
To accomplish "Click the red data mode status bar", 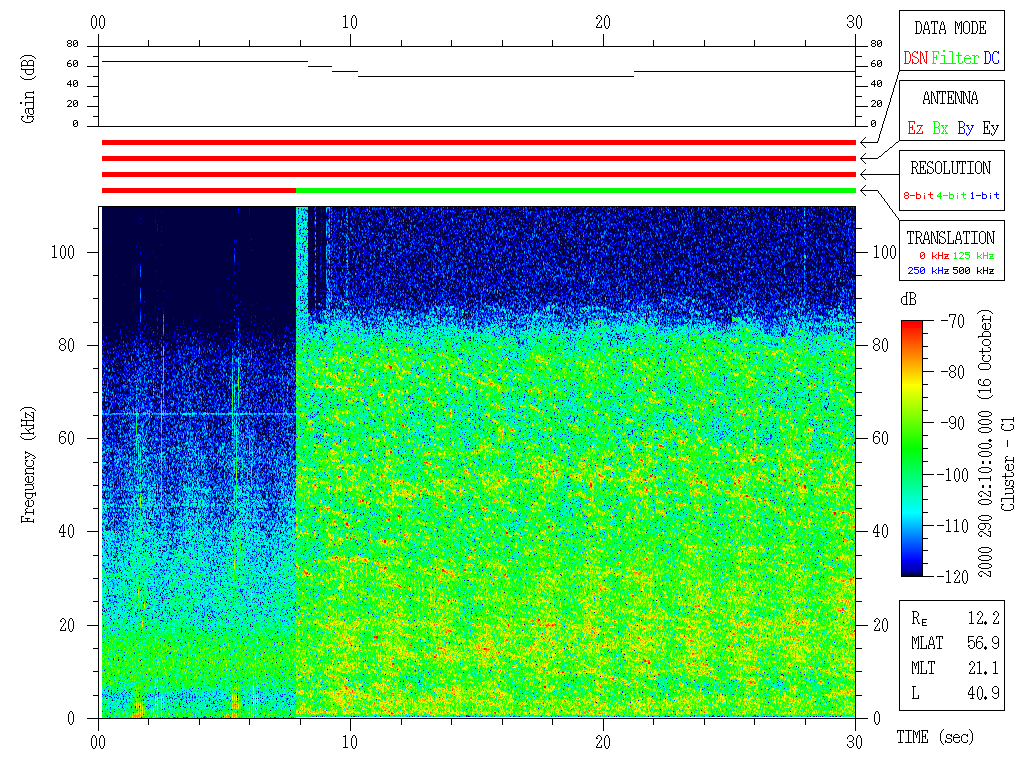I will tap(478, 142).
